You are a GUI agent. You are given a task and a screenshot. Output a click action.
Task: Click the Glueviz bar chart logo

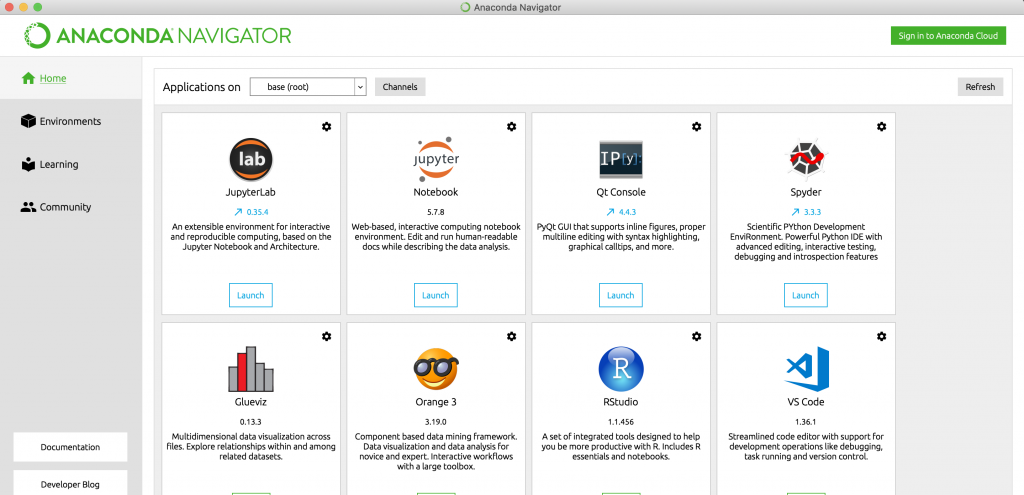pyautogui.click(x=251, y=369)
